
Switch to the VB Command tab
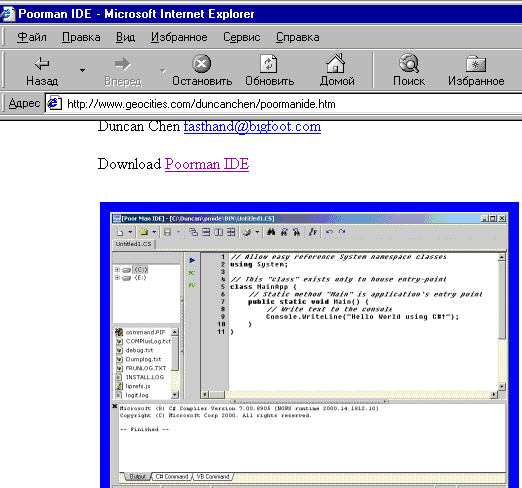(x=213, y=477)
